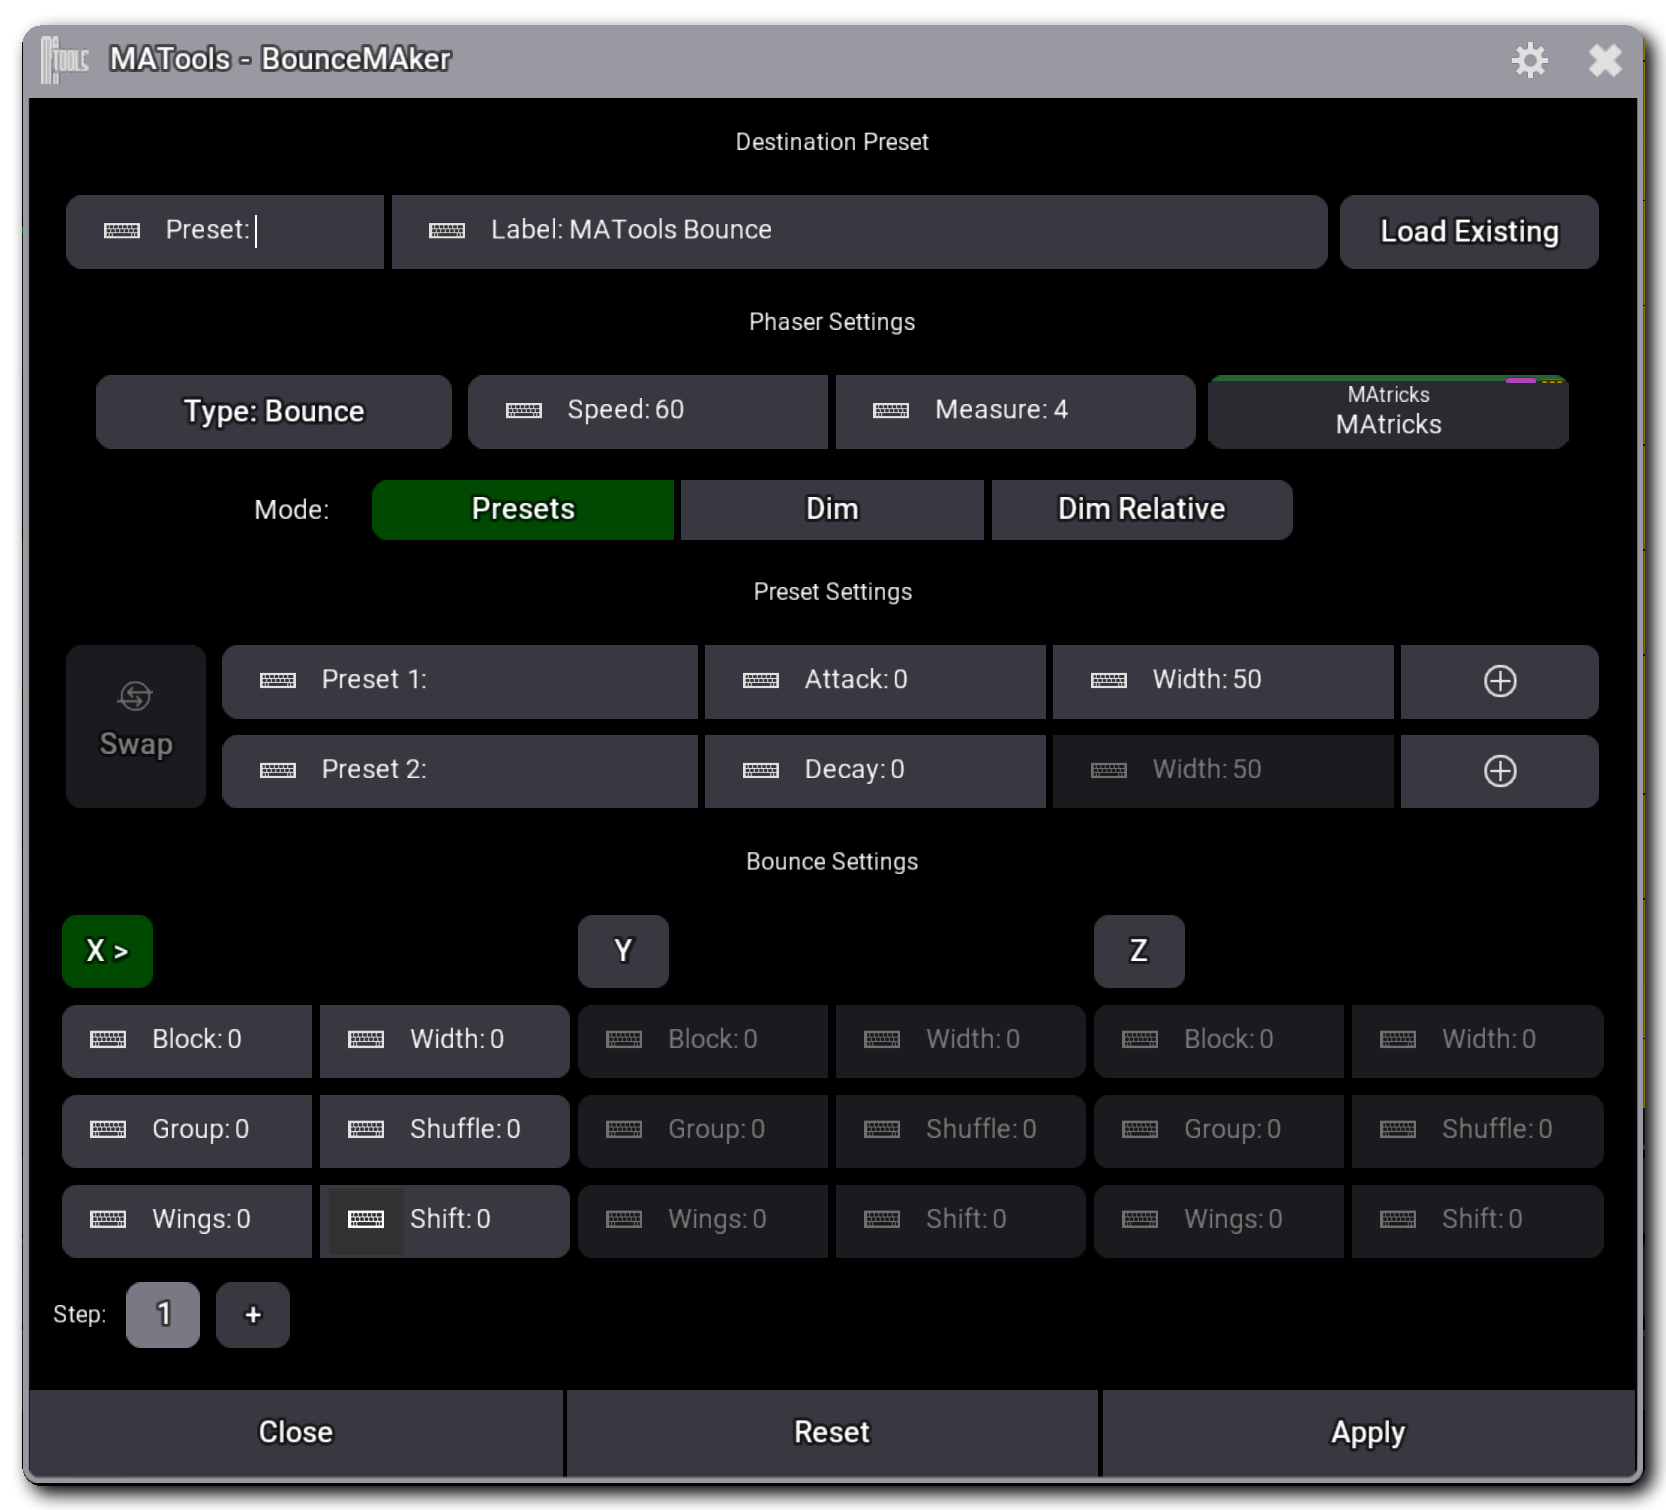Select Dim Relative mode
The width and height of the screenshot is (1666, 1510).
coord(1142,510)
